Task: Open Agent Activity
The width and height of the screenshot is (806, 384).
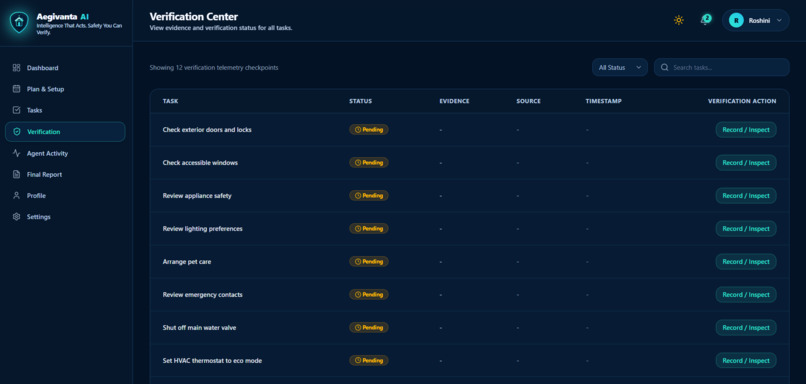Action: pos(65,153)
